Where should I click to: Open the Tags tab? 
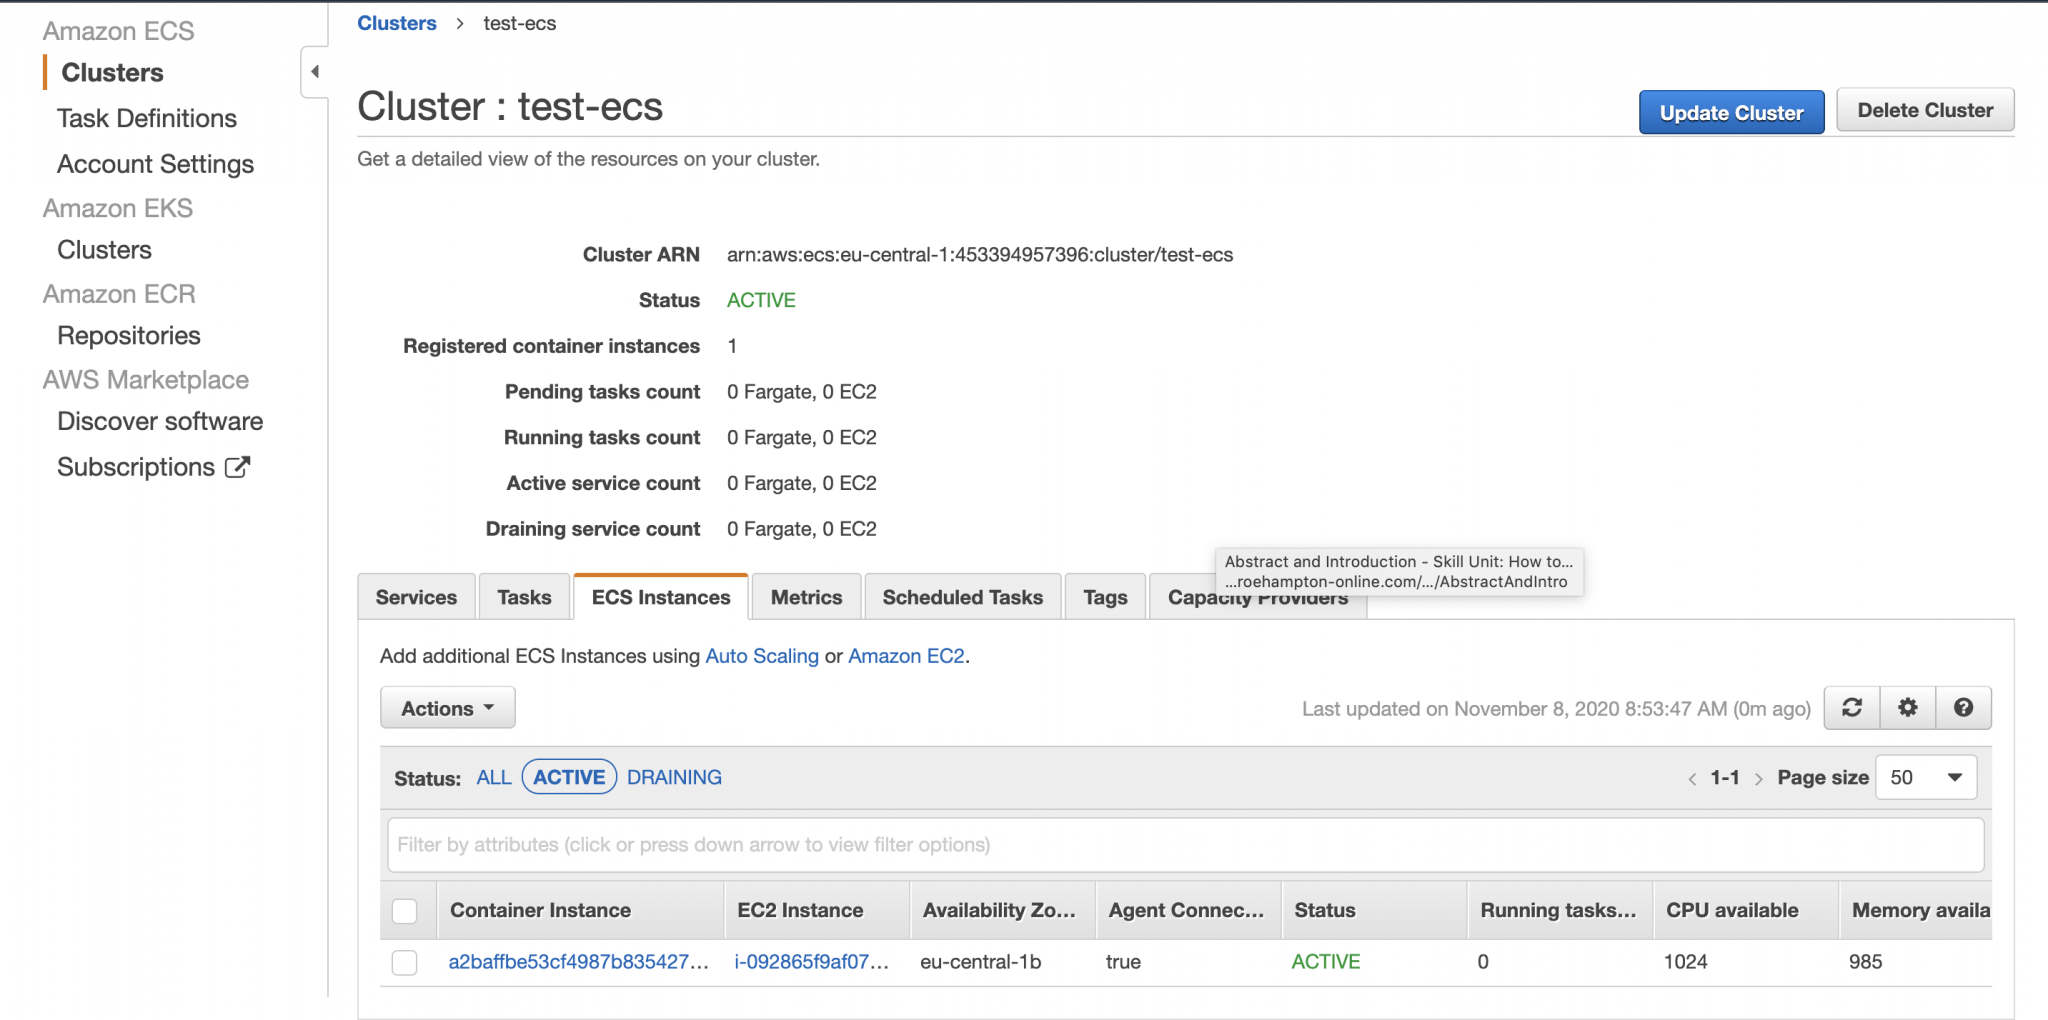(x=1104, y=596)
